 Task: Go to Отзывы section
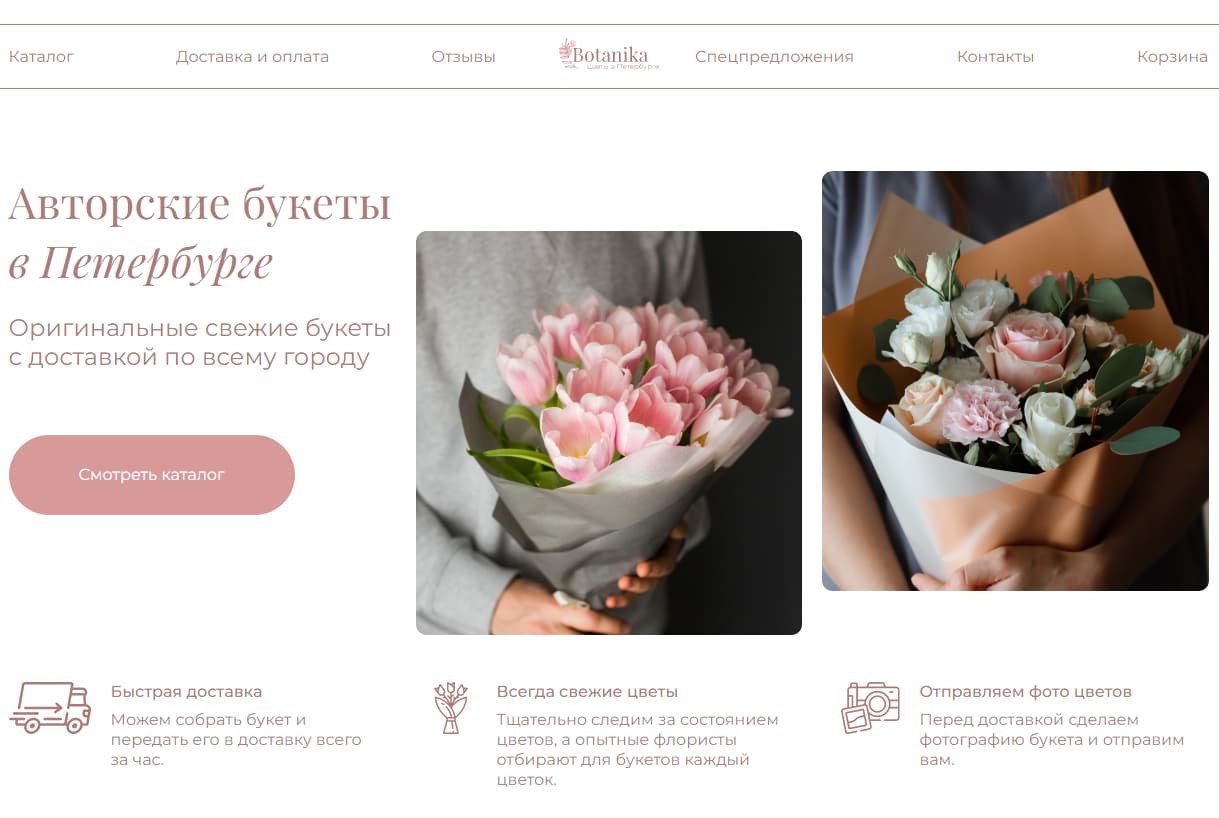pyautogui.click(x=463, y=57)
